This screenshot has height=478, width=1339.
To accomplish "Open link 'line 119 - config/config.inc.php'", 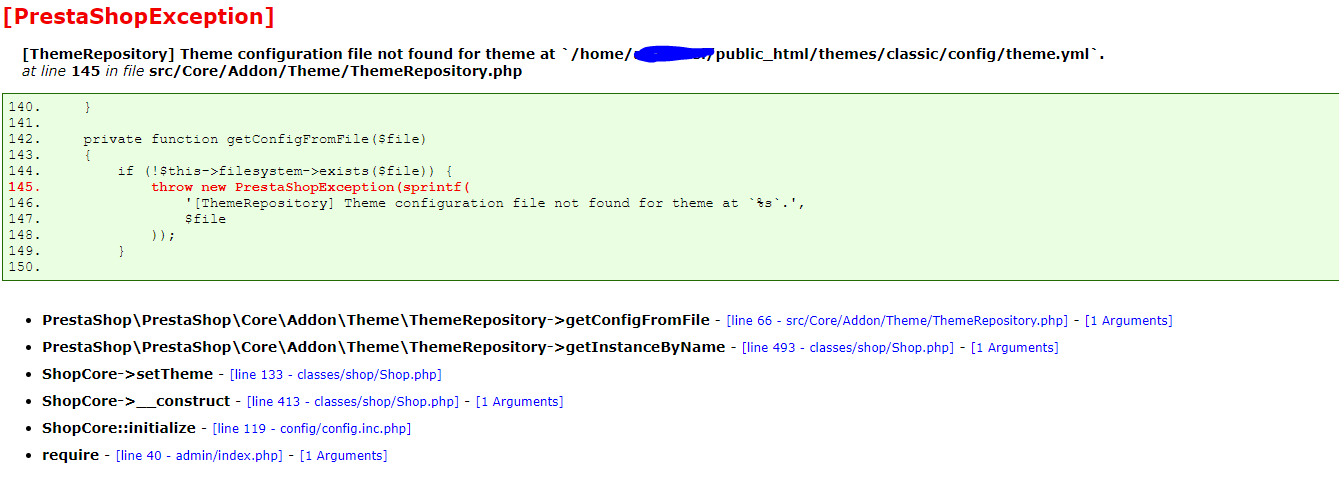I will [x=312, y=429].
